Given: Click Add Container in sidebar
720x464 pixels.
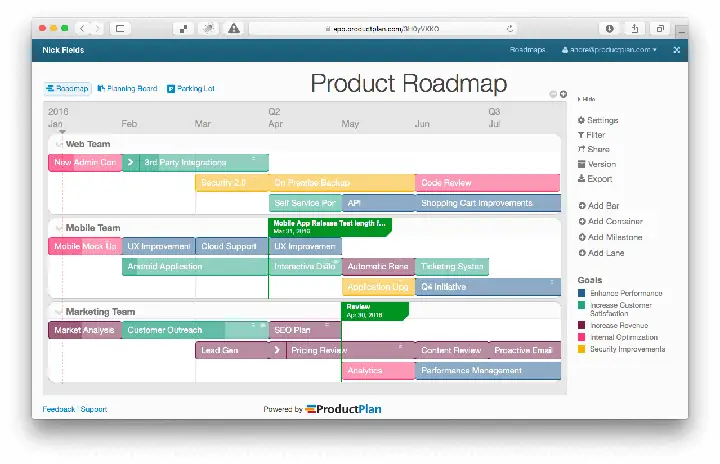Looking at the screenshot, I should tap(610, 221).
